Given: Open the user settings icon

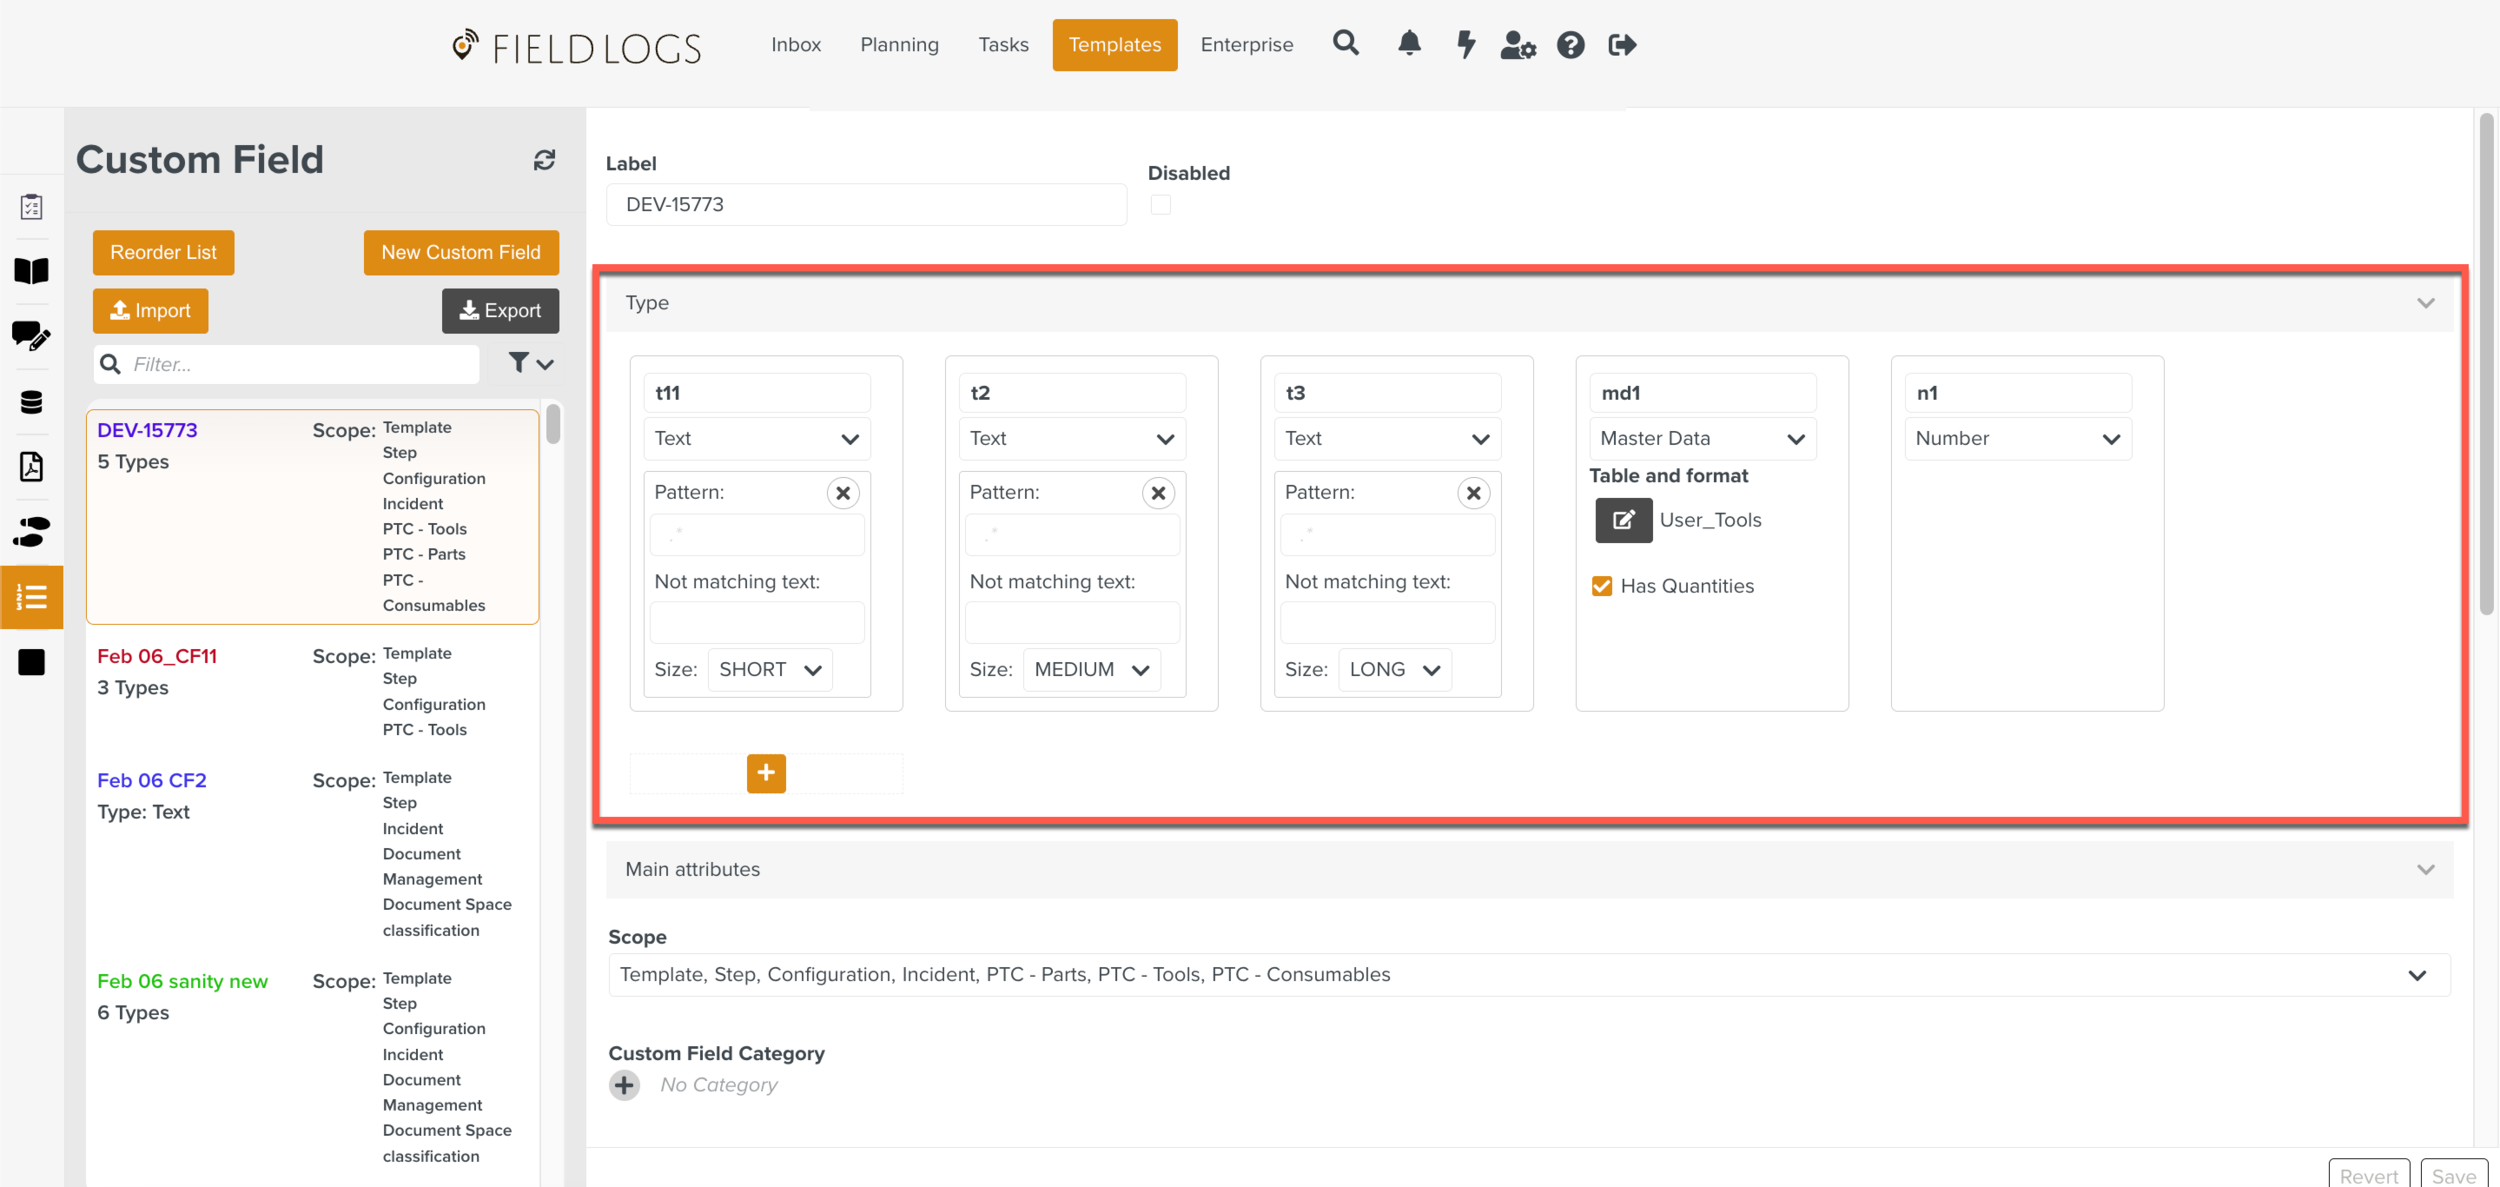Looking at the screenshot, I should point(1517,45).
